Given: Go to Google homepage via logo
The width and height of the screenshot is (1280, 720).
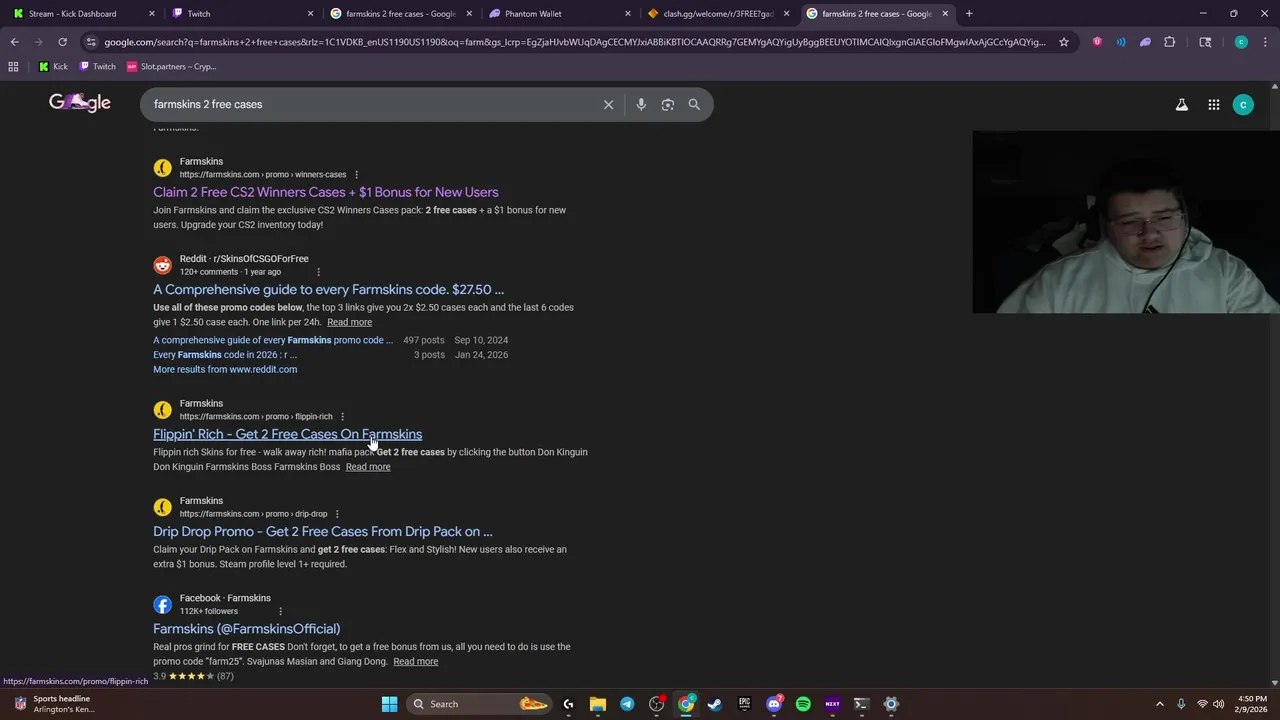Looking at the screenshot, I should pos(80,103).
